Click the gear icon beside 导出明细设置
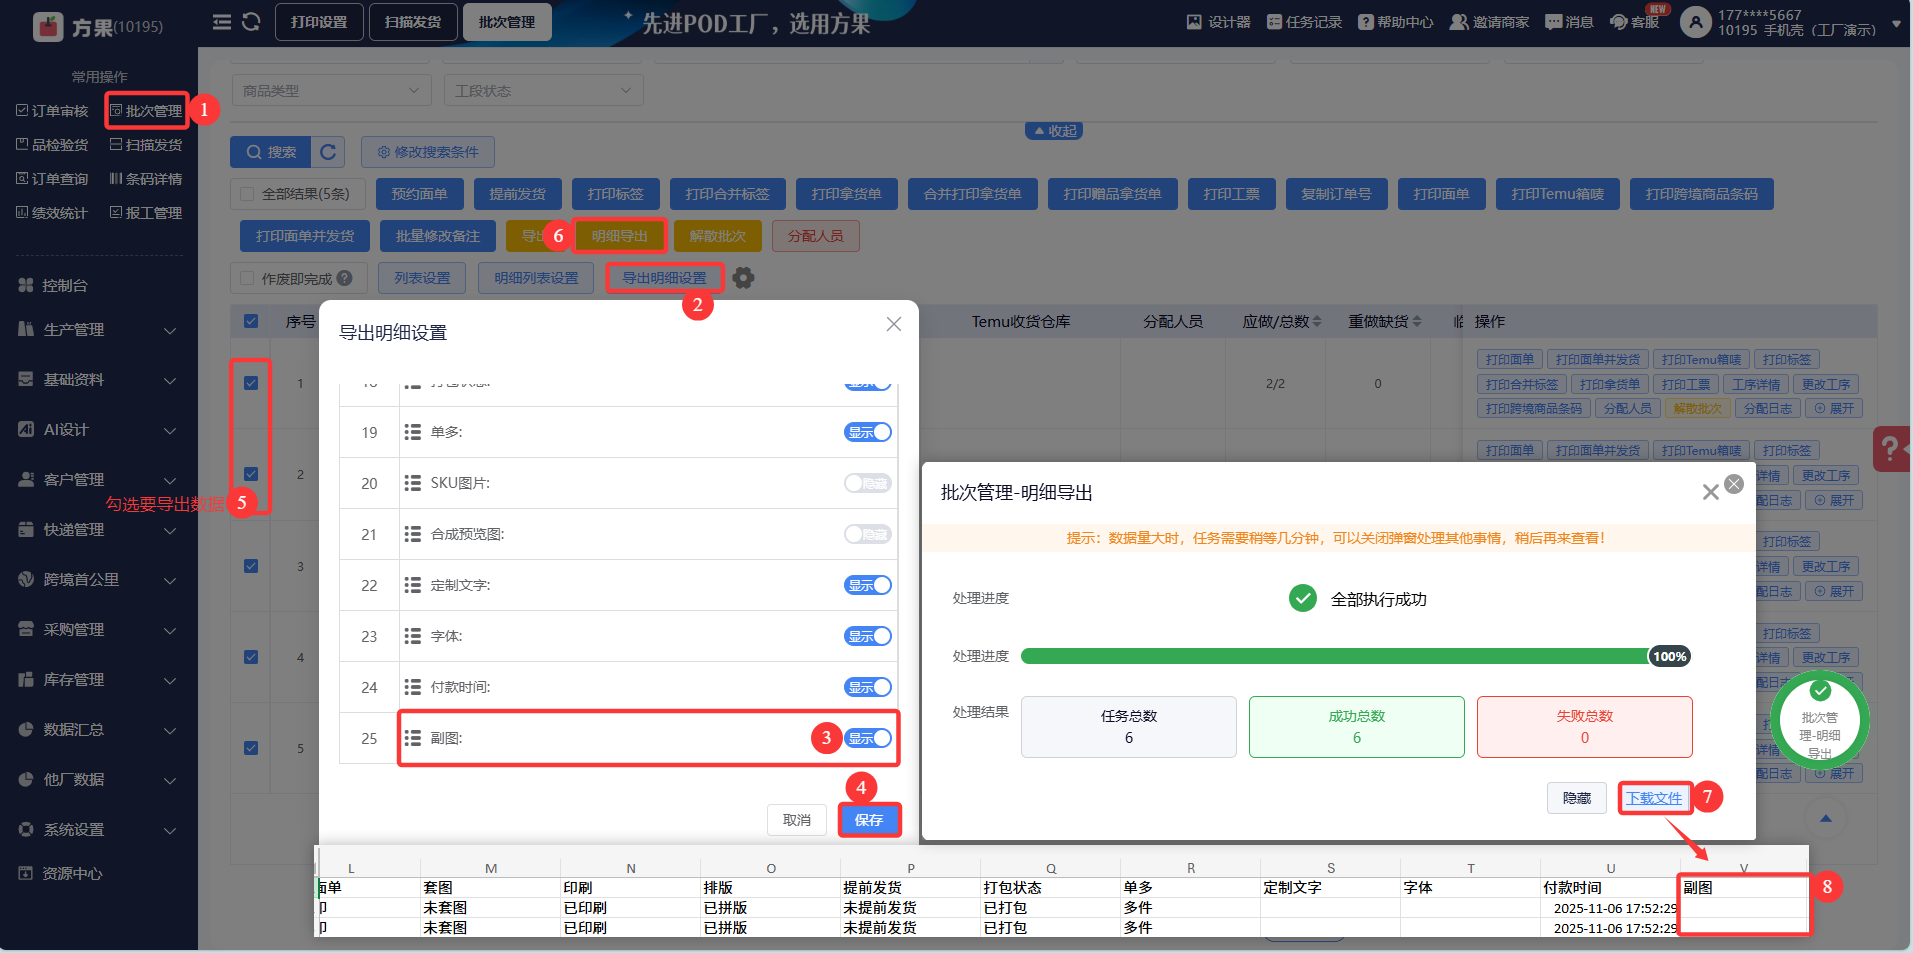The image size is (1913, 953). pos(743,278)
